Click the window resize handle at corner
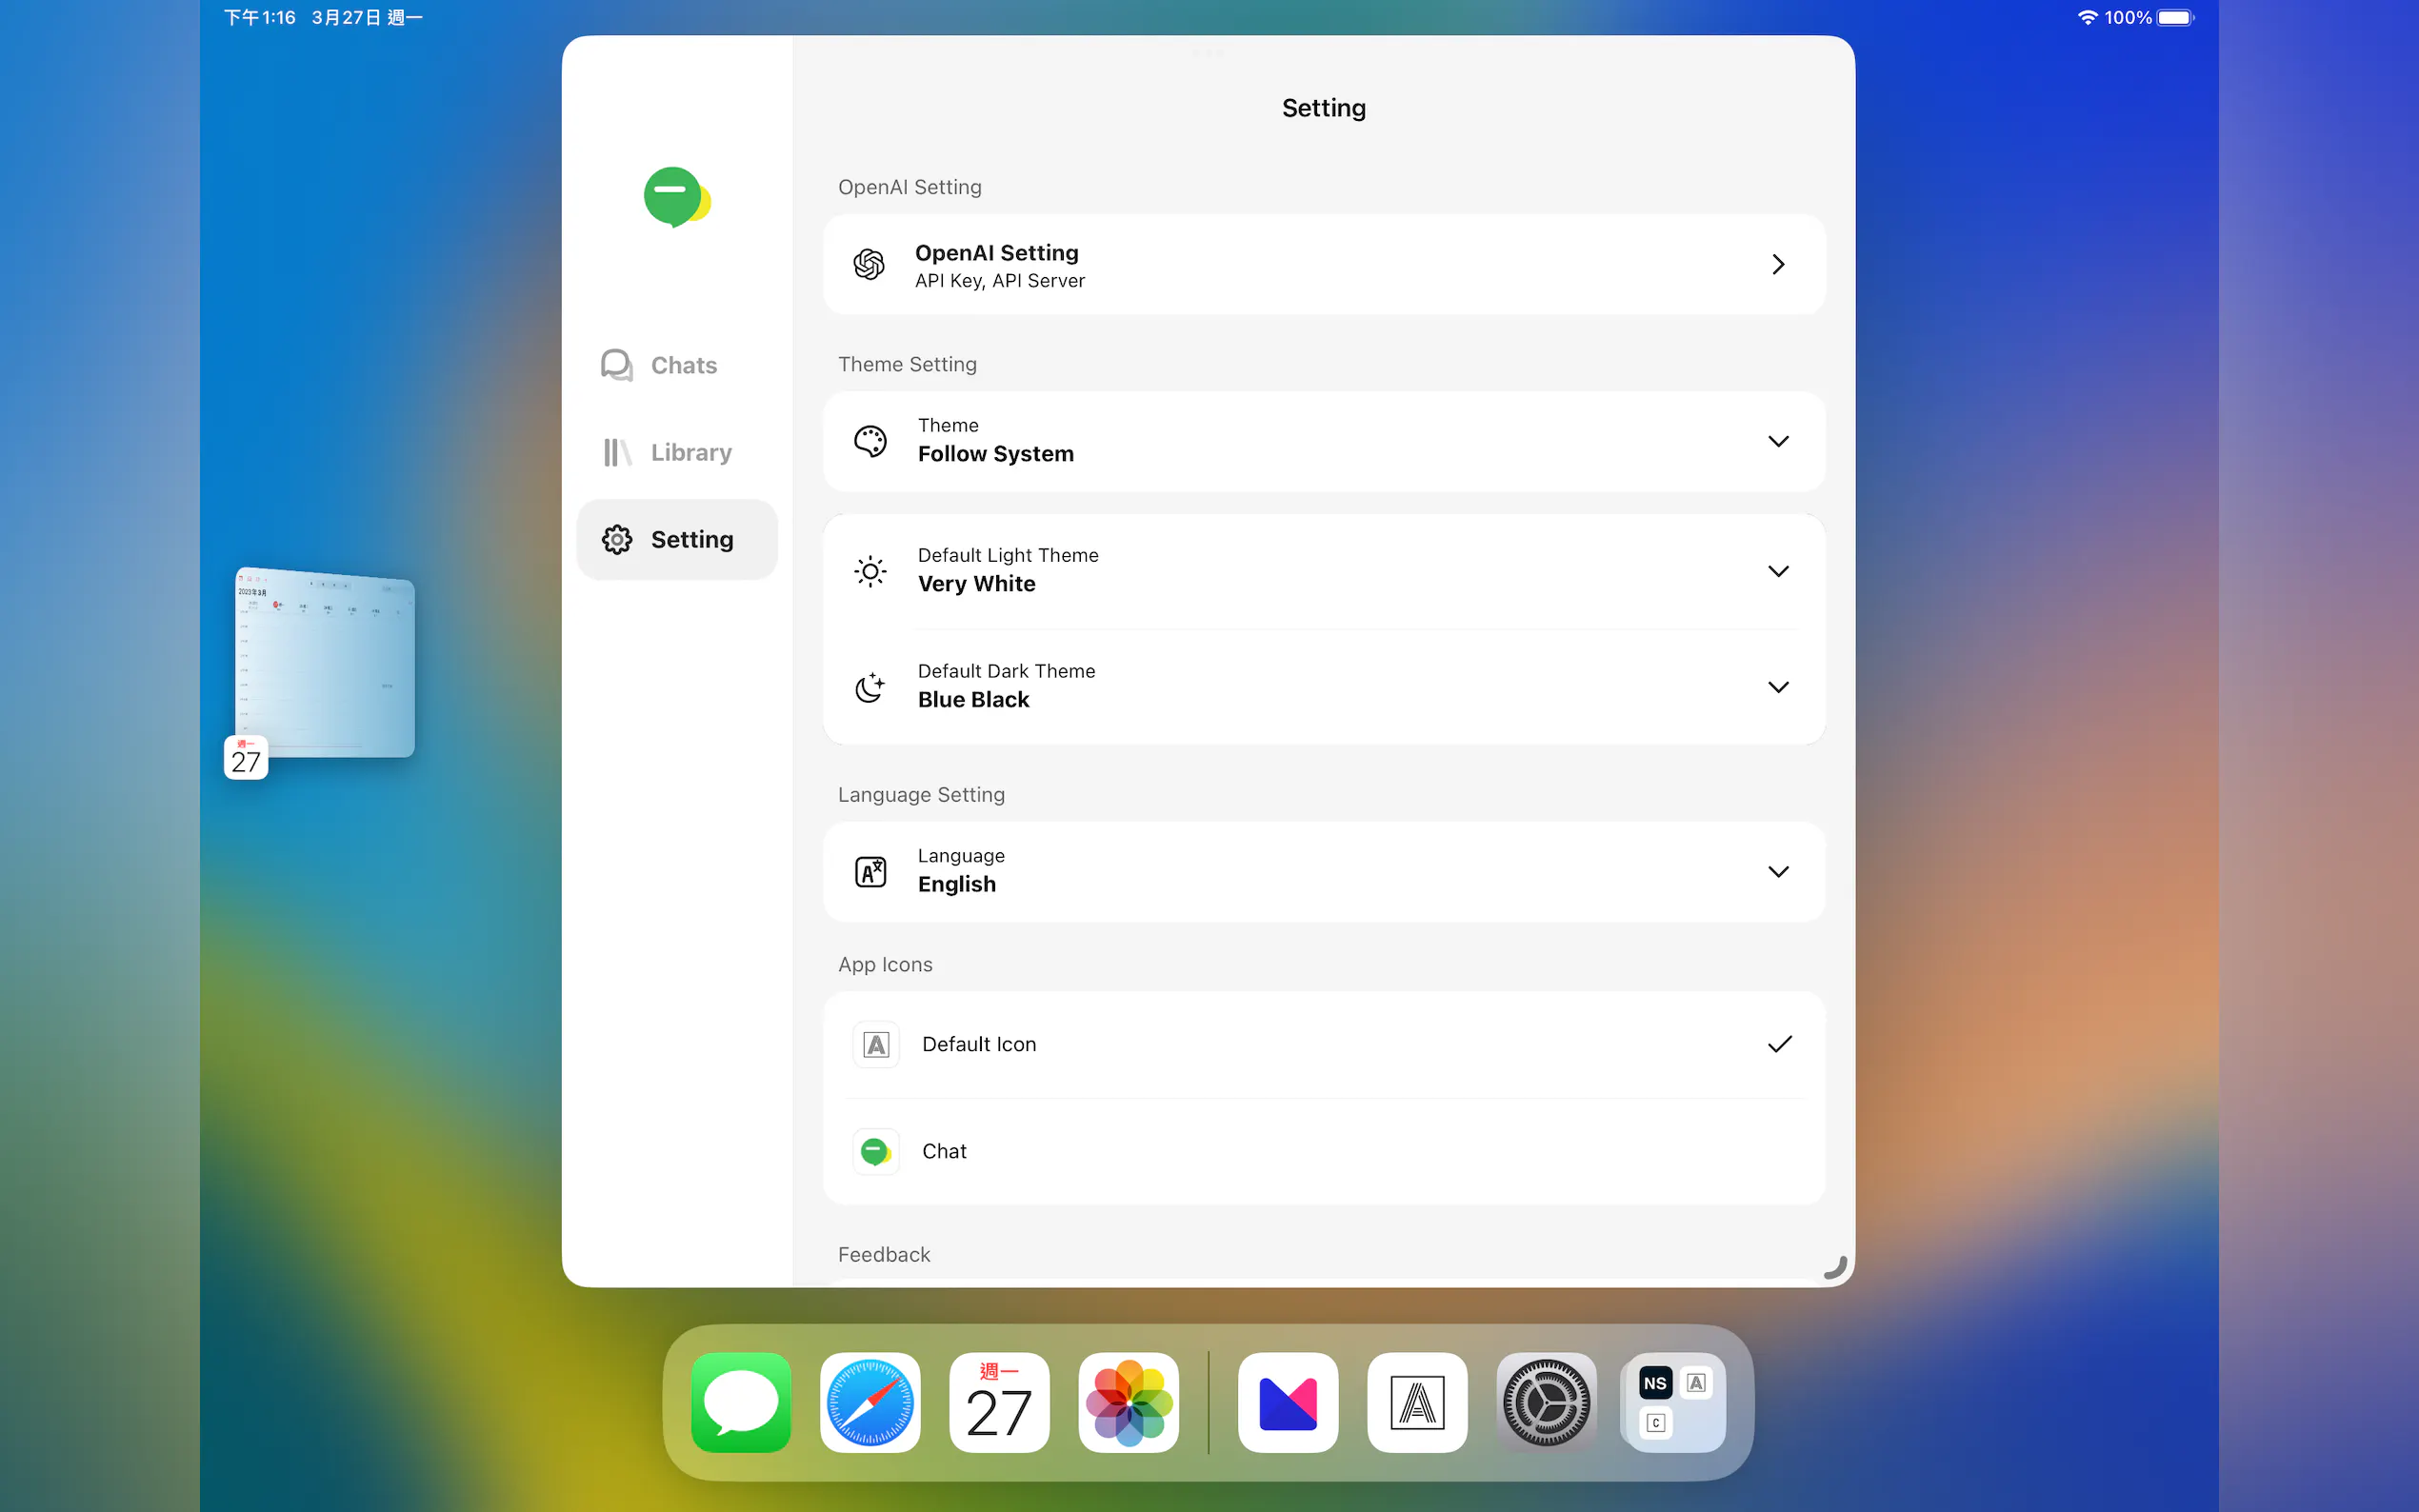The height and width of the screenshot is (1512, 2419). (1836, 1268)
